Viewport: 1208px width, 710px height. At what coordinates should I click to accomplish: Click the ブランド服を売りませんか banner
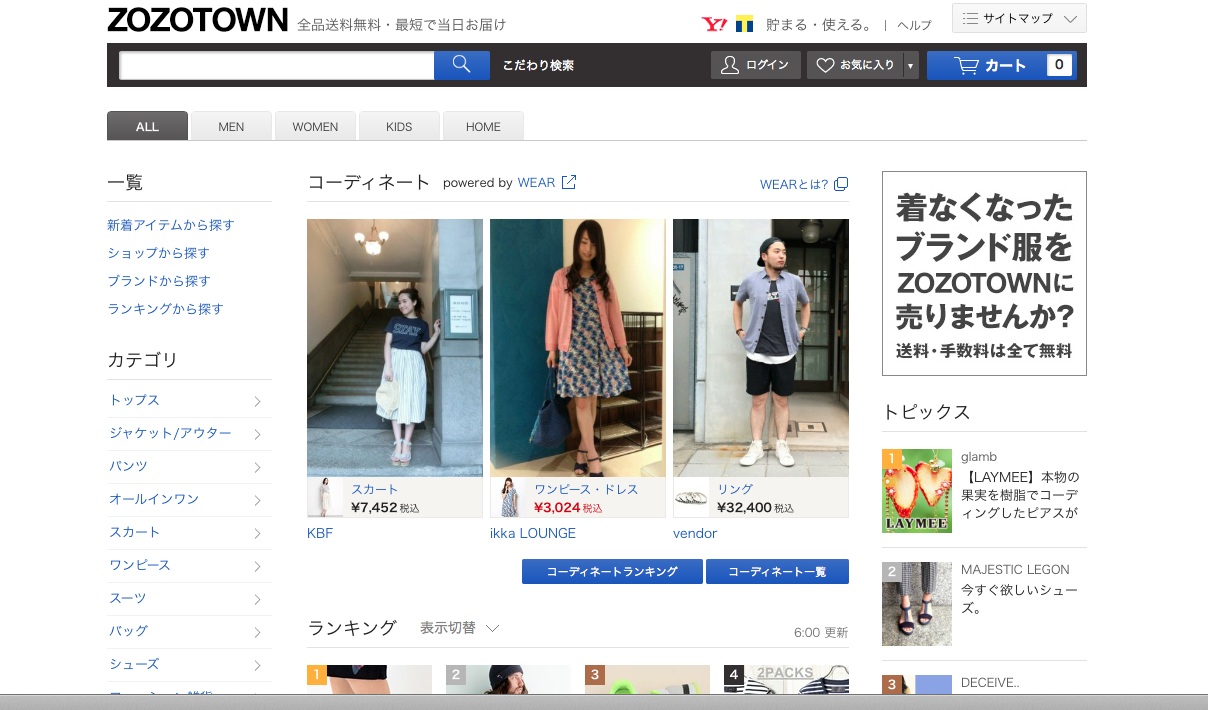tap(984, 273)
